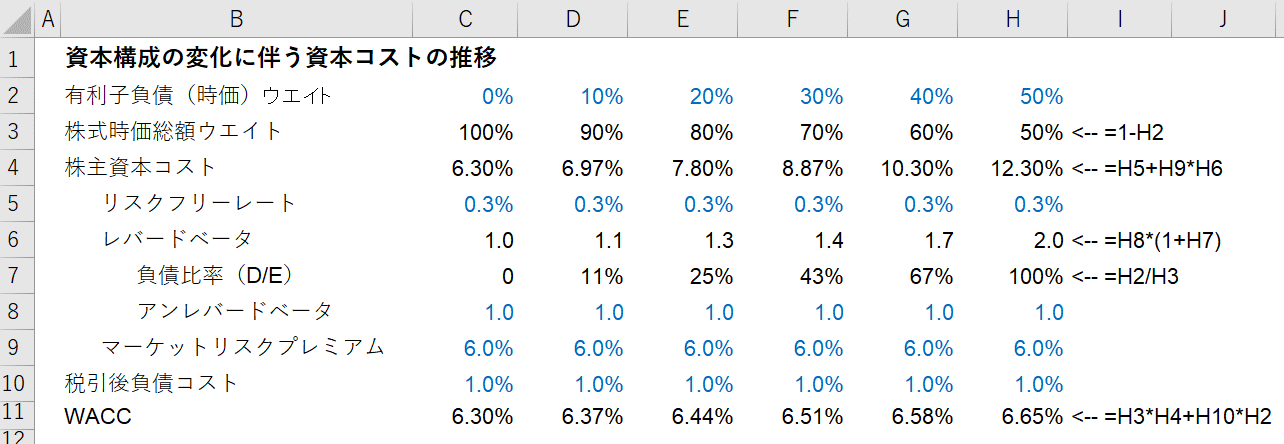The height and width of the screenshot is (444, 1284).
Task: Click the リスクフリーレート label cell
Action: point(200,203)
